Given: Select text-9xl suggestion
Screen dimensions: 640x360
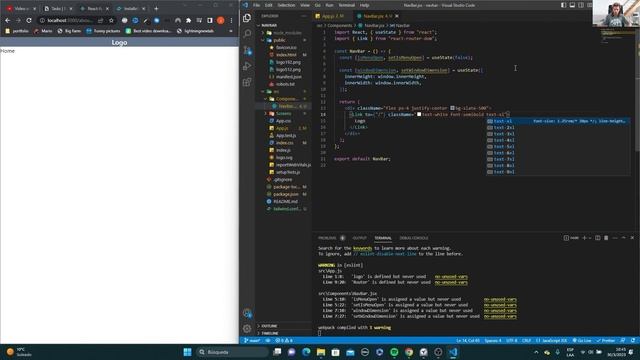Looking at the screenshot, I should (x=504, y=172).
